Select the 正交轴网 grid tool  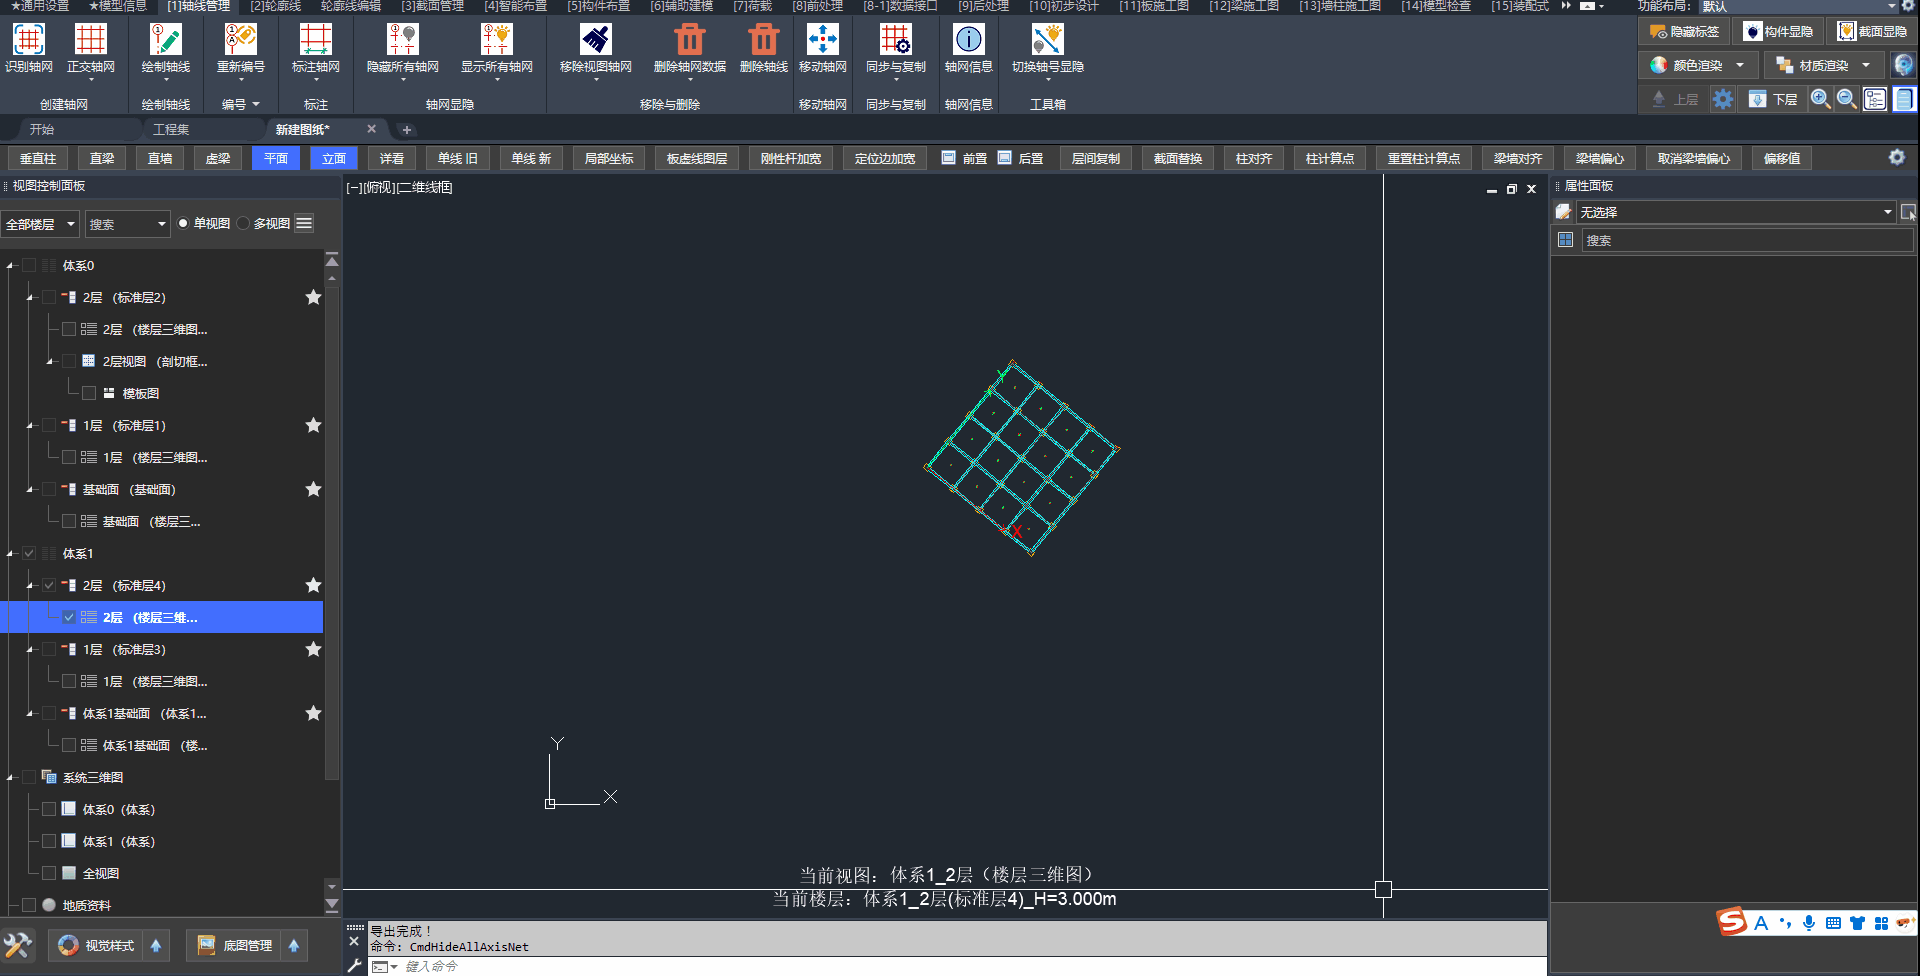90,40
